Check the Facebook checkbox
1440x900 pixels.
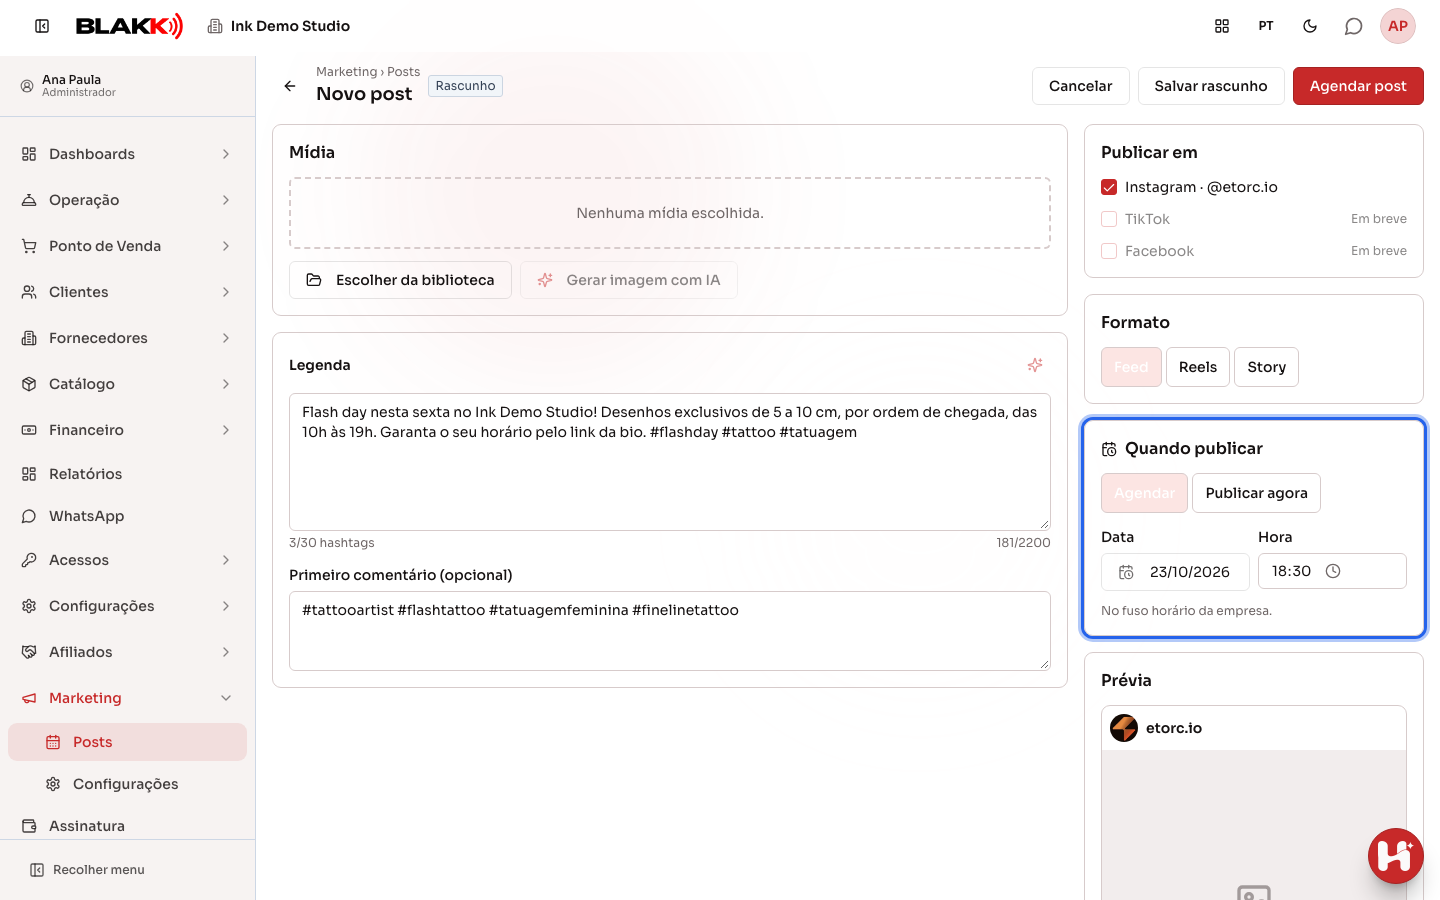(1109, 251)
